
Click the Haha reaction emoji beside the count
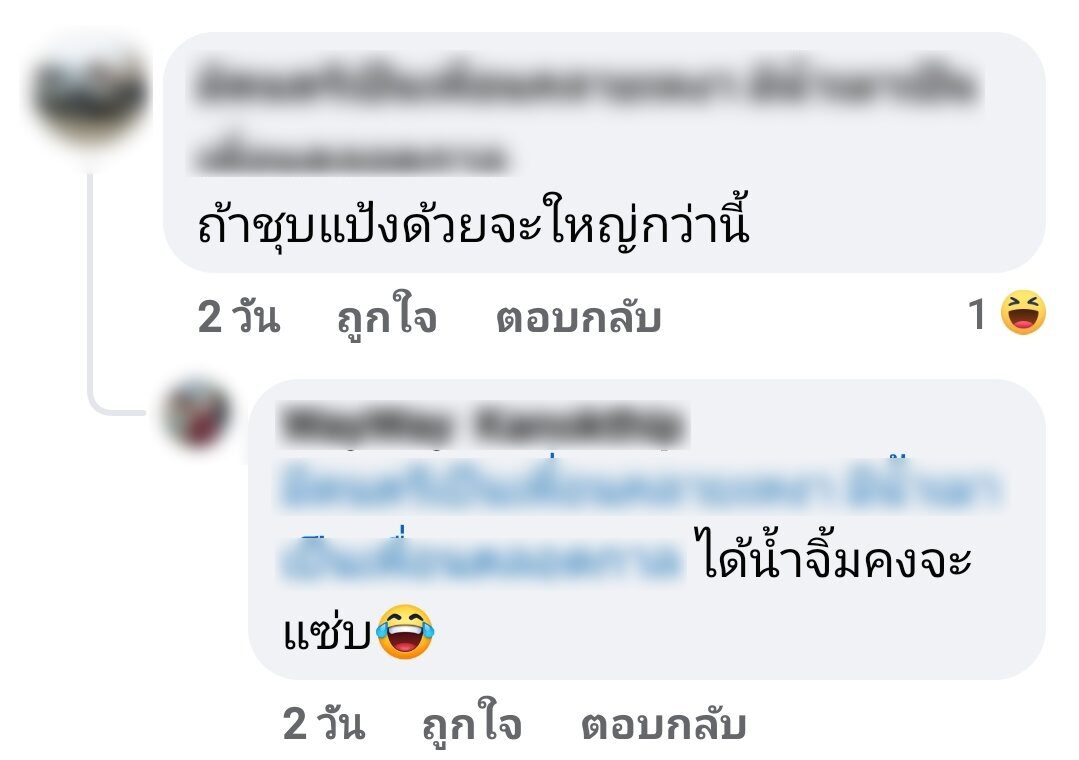tap(1023, 313)
